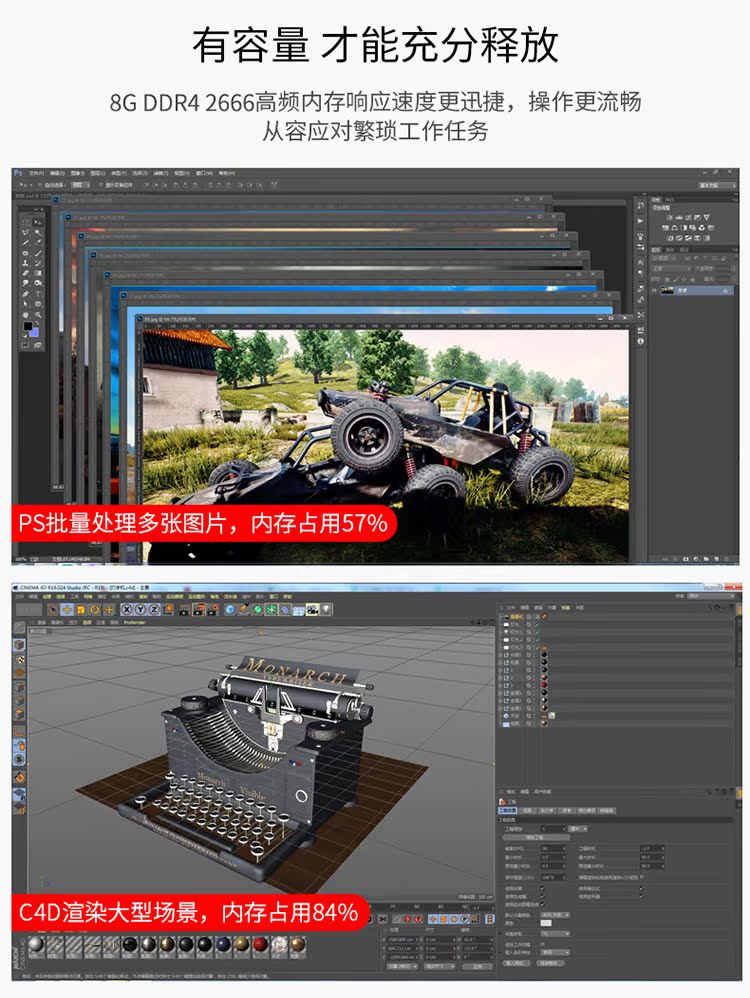Toggle X axis lock in Cinema 4D
750x998 pixels.
click(127, 610)
